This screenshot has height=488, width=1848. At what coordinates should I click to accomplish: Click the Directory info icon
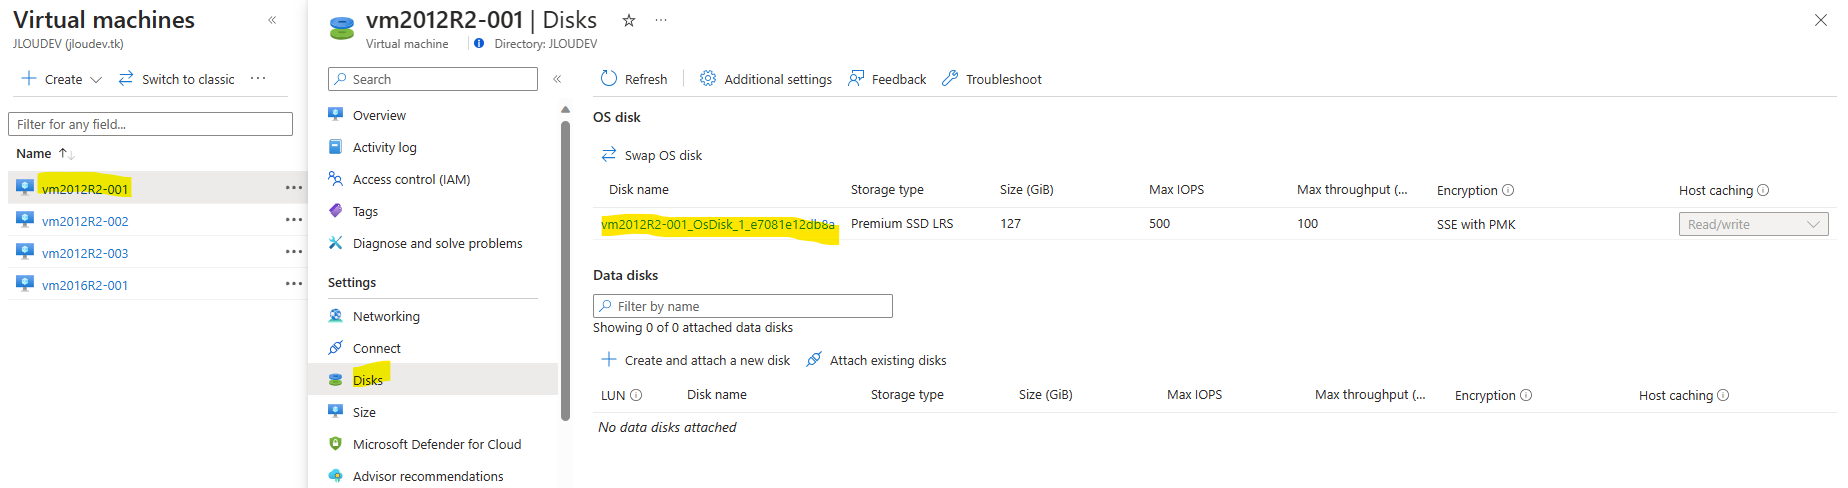[x=479, y=43]
